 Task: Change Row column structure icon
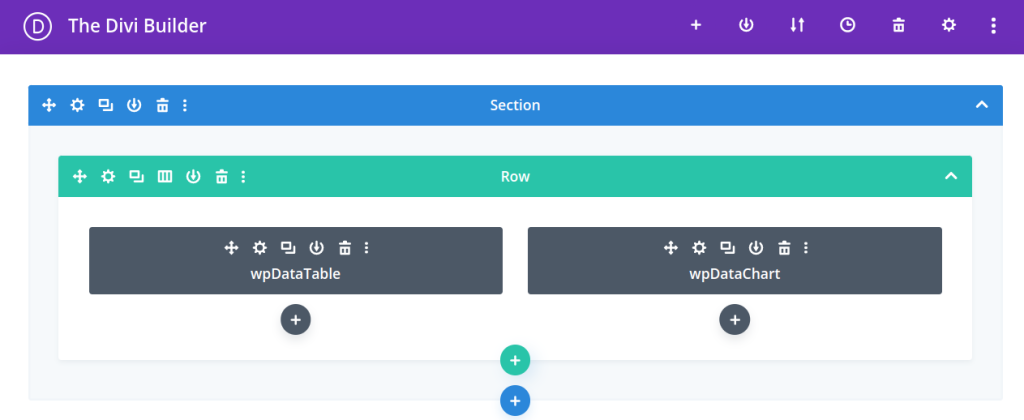(x=165, y=176)
